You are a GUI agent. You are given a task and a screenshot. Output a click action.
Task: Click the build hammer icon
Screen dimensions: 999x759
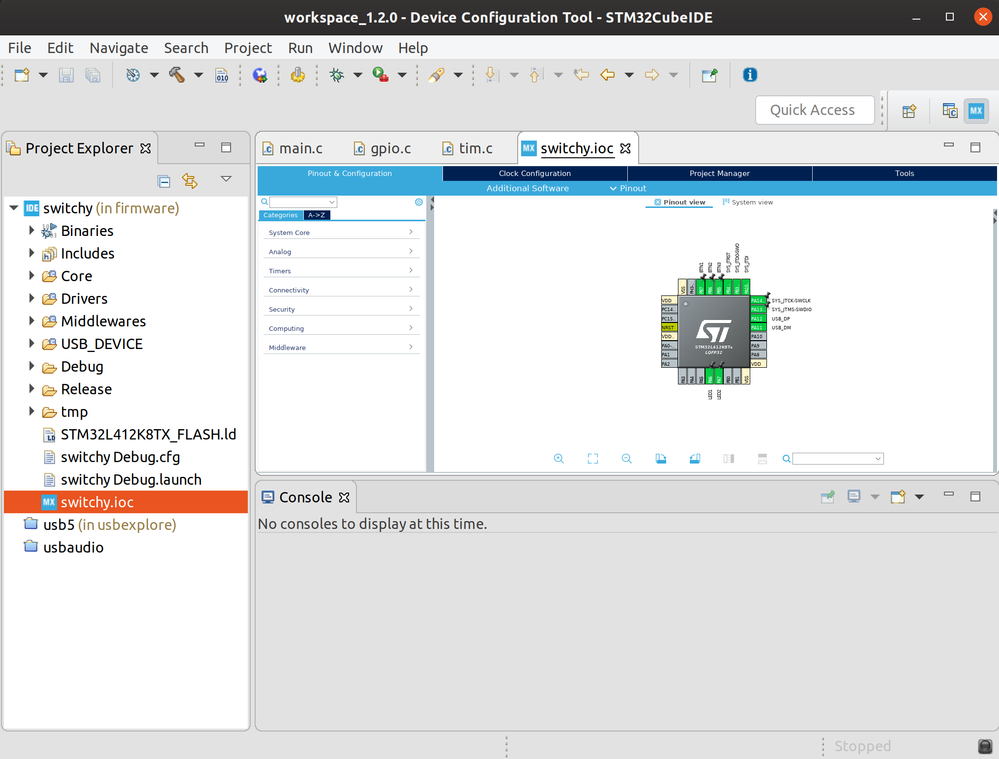[177, 75]
